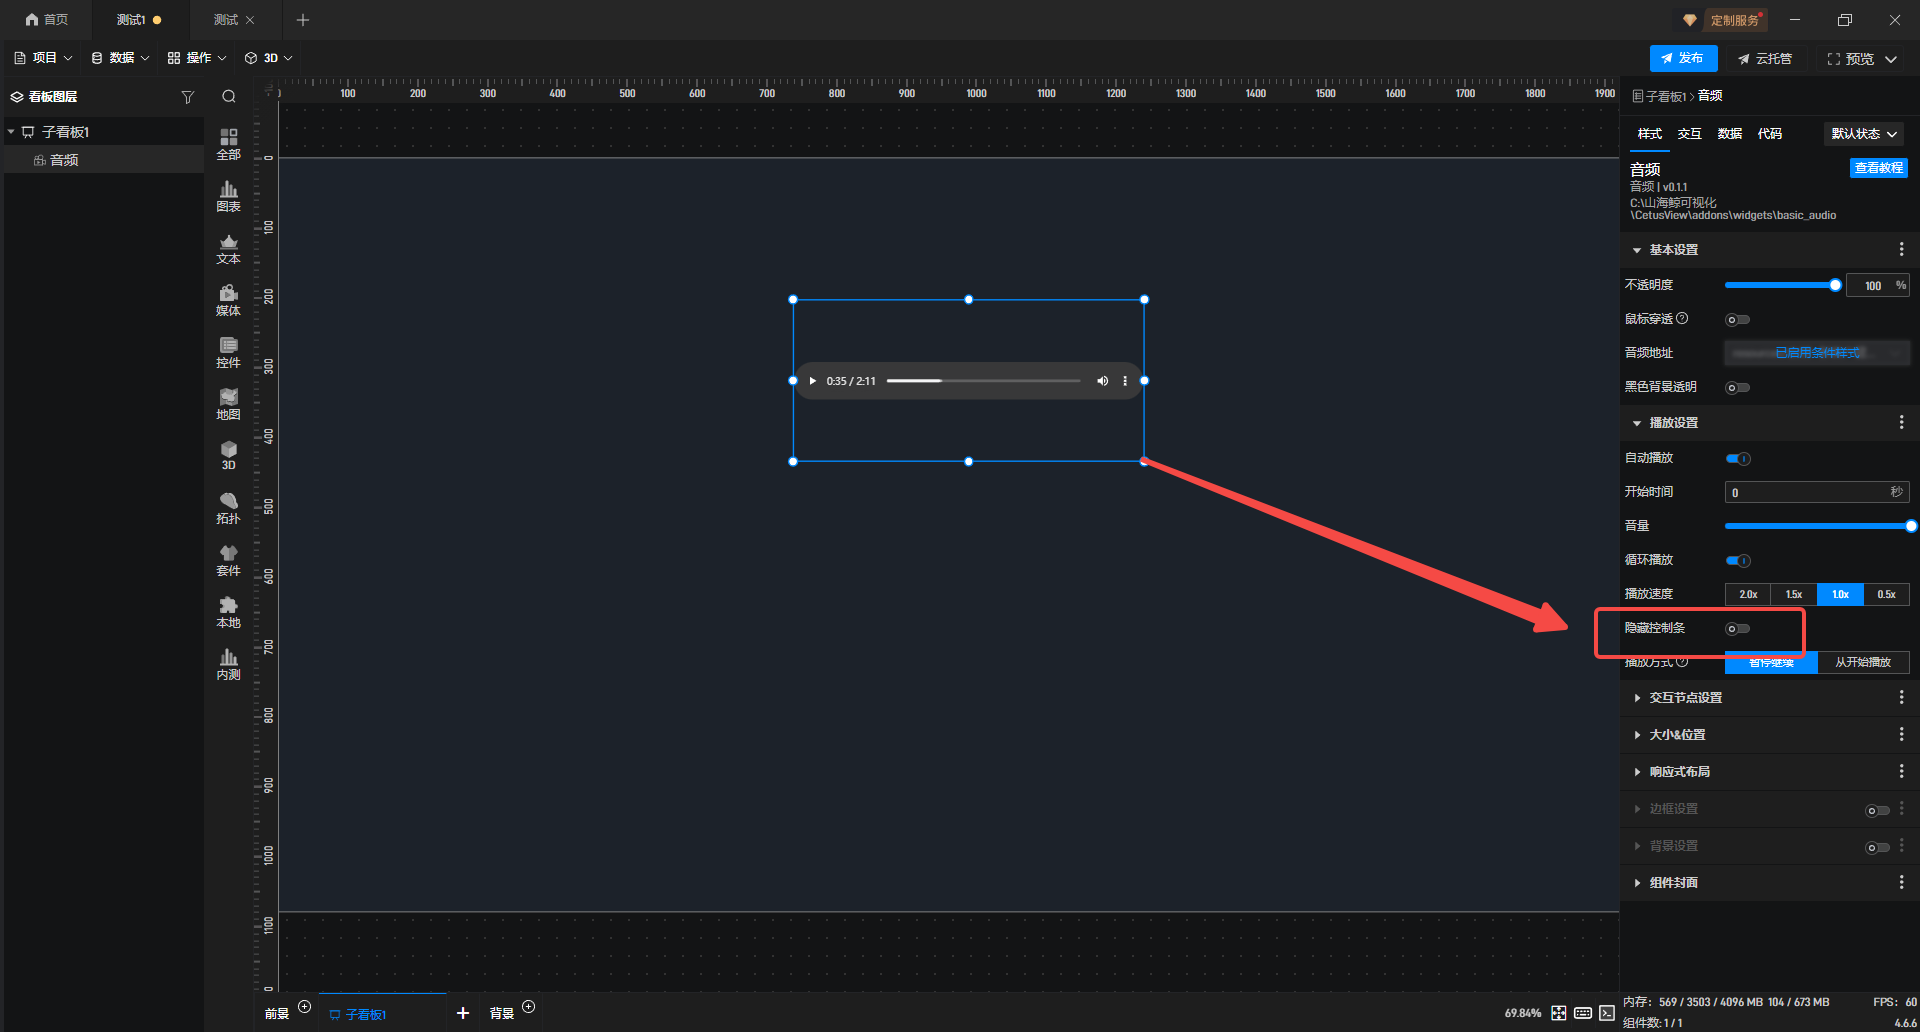
Task: Switch to the 交互 tab
Action: (1689, 134)
